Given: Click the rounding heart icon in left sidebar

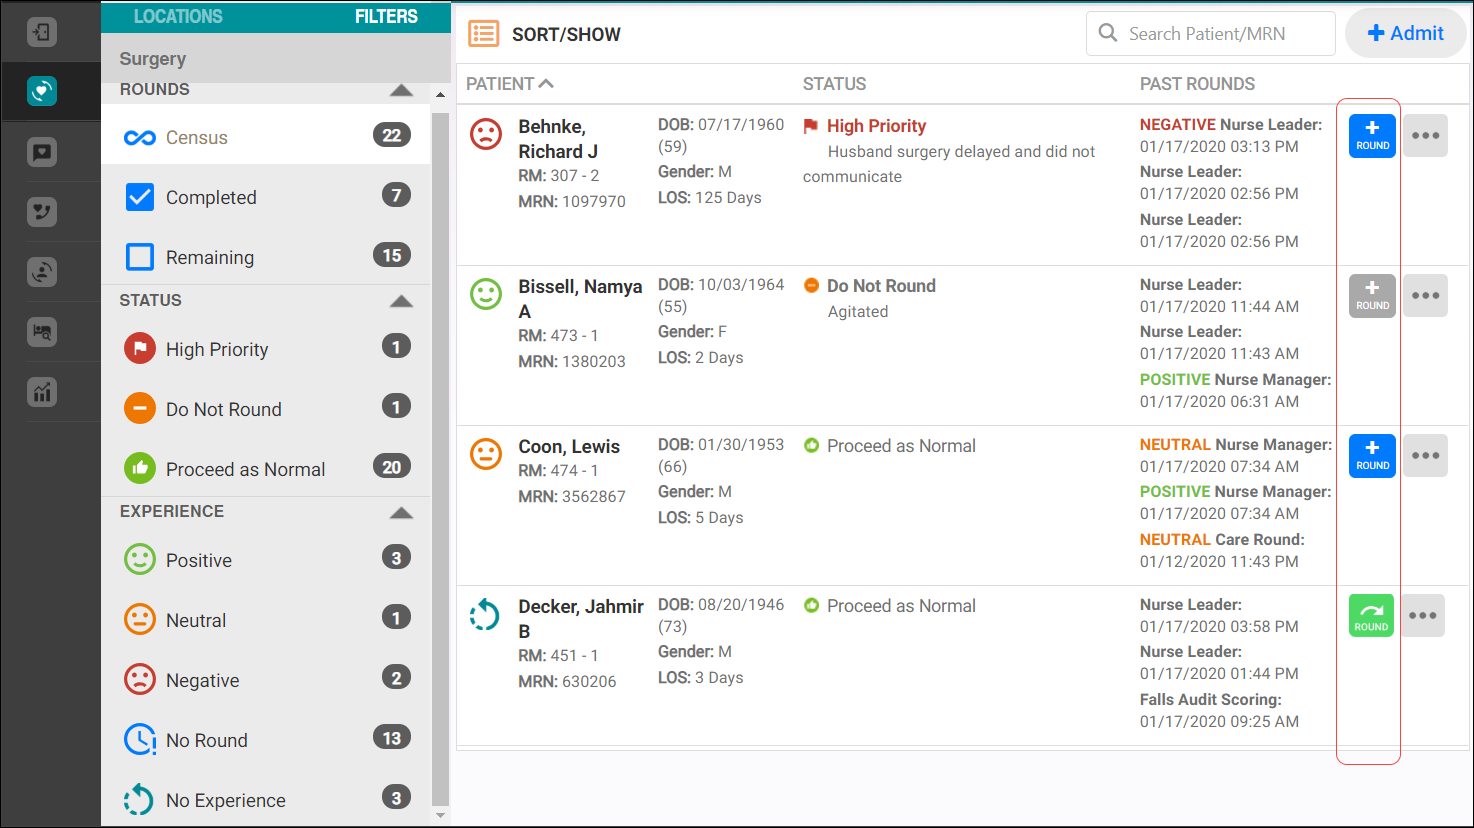Looking at the screenshot, I should [x=42, y=91].
